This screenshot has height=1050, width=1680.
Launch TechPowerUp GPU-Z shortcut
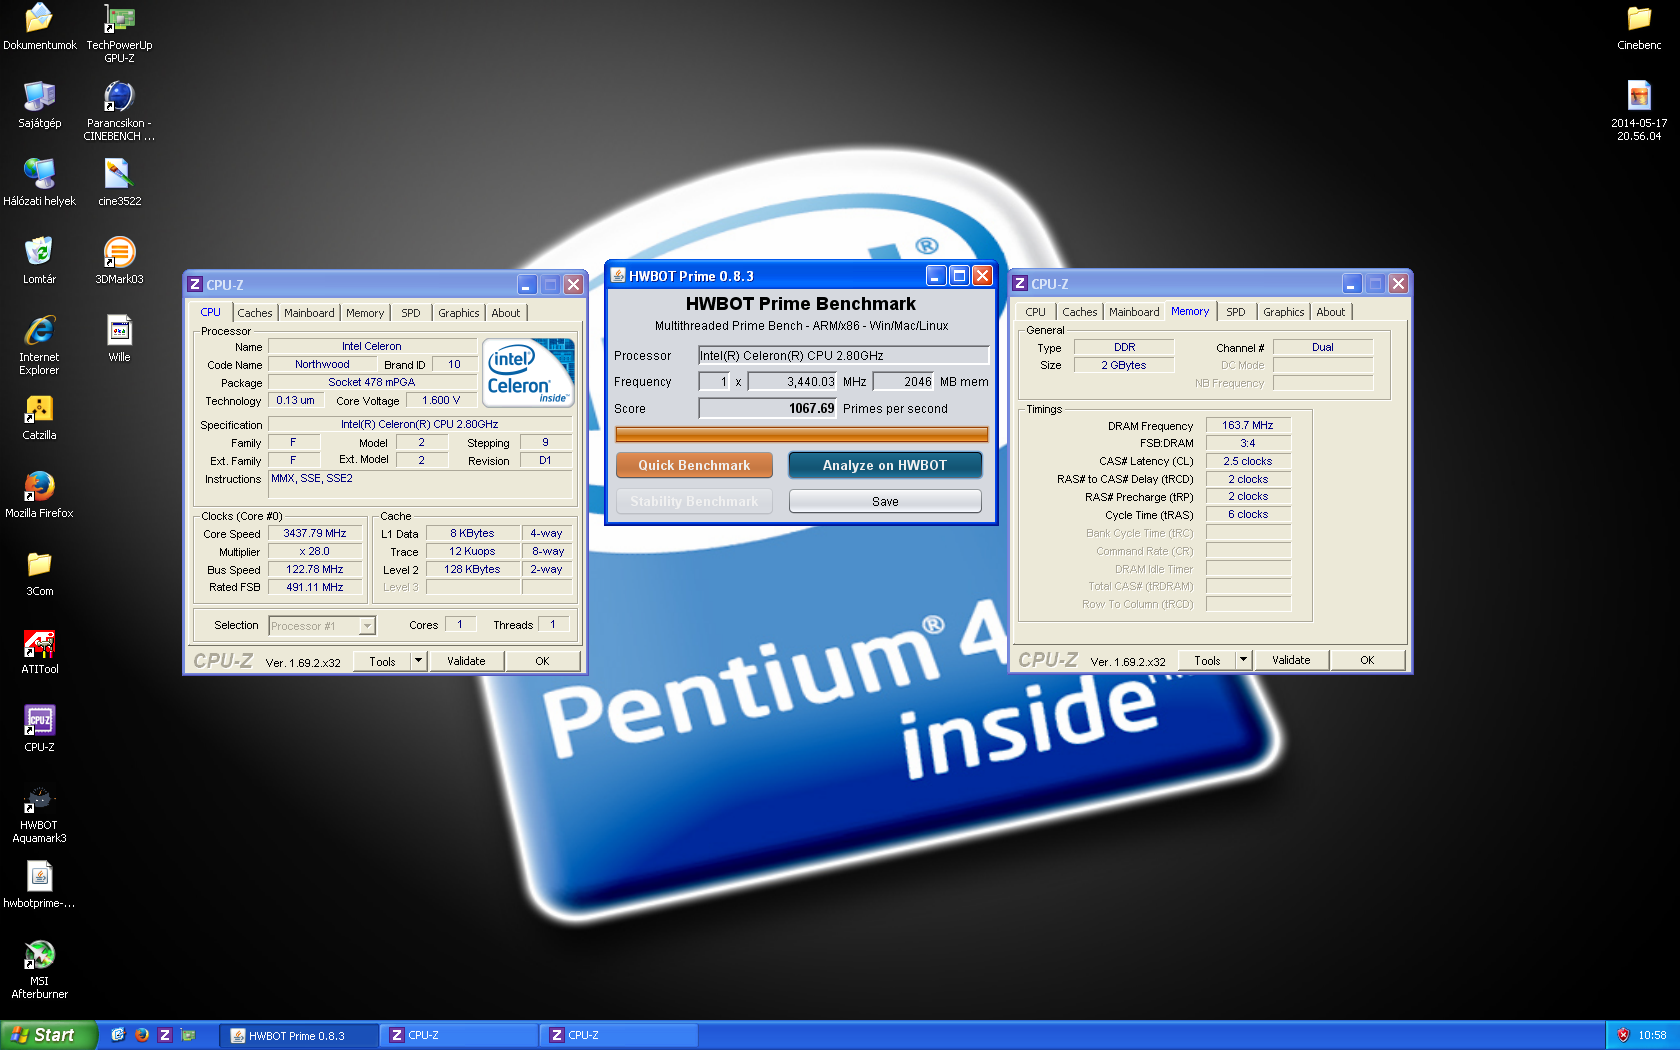[119, 33]
